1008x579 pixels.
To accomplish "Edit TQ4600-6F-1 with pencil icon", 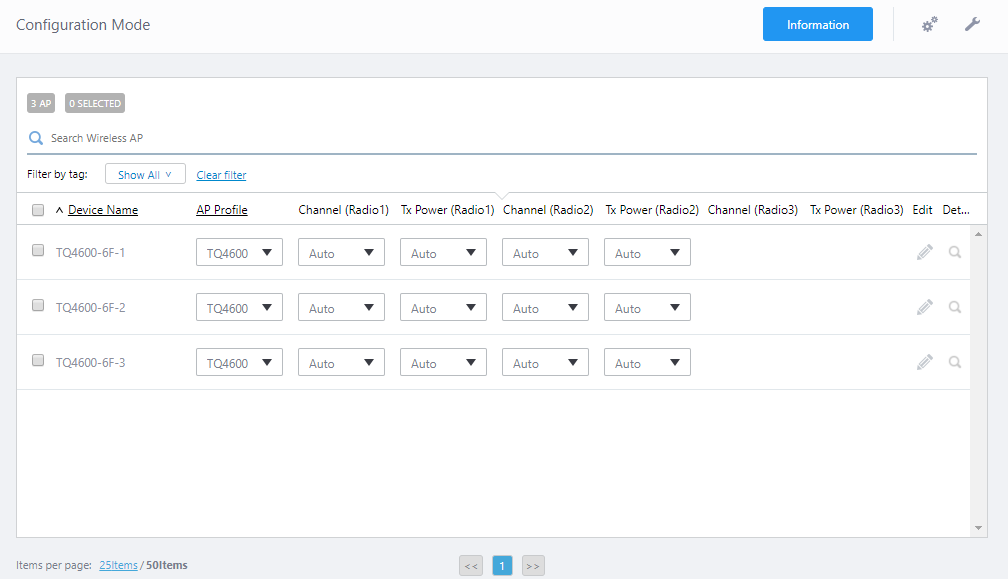I will coord(924,253).
